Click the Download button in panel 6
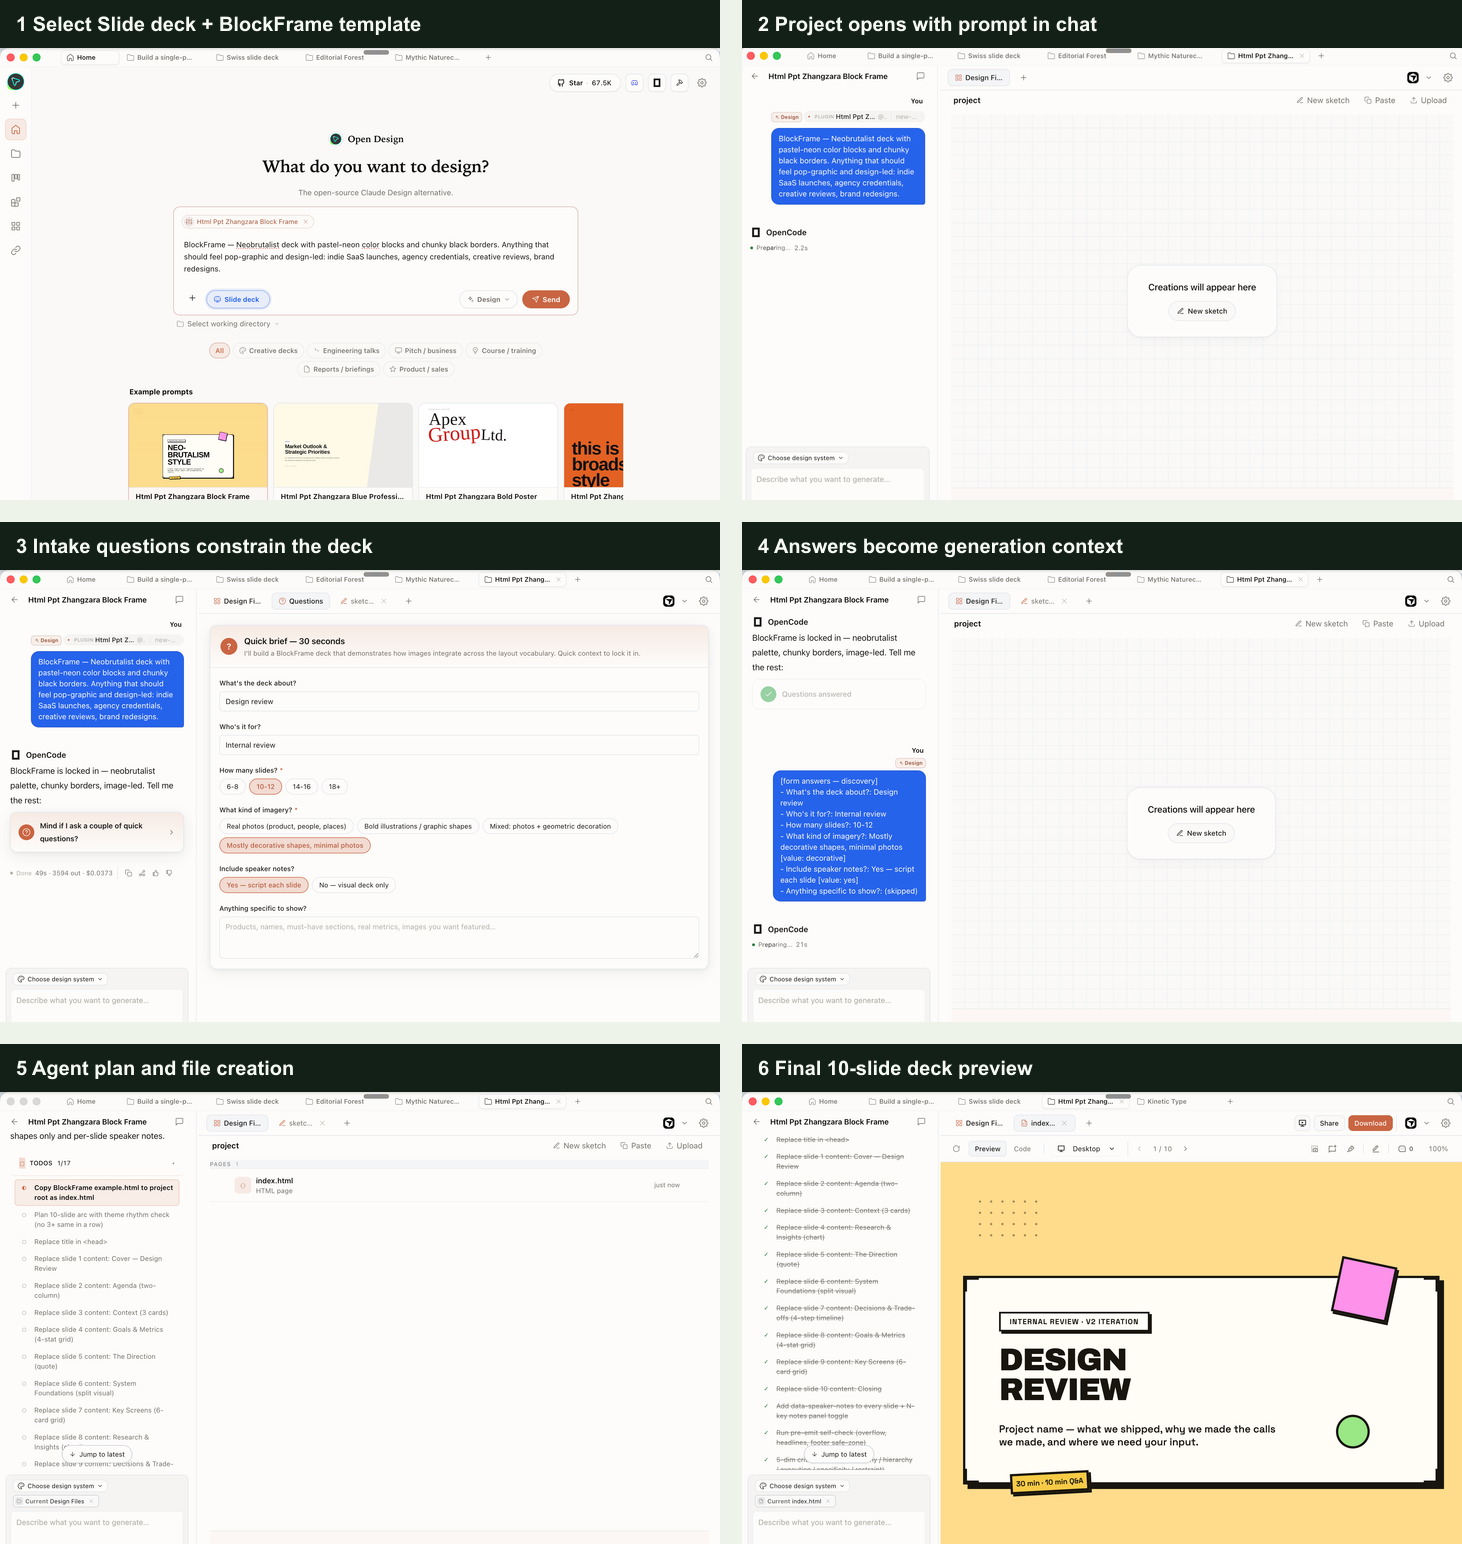The height and width of the screenshot is (1544, 1462). click(x=1370, y=1123)
